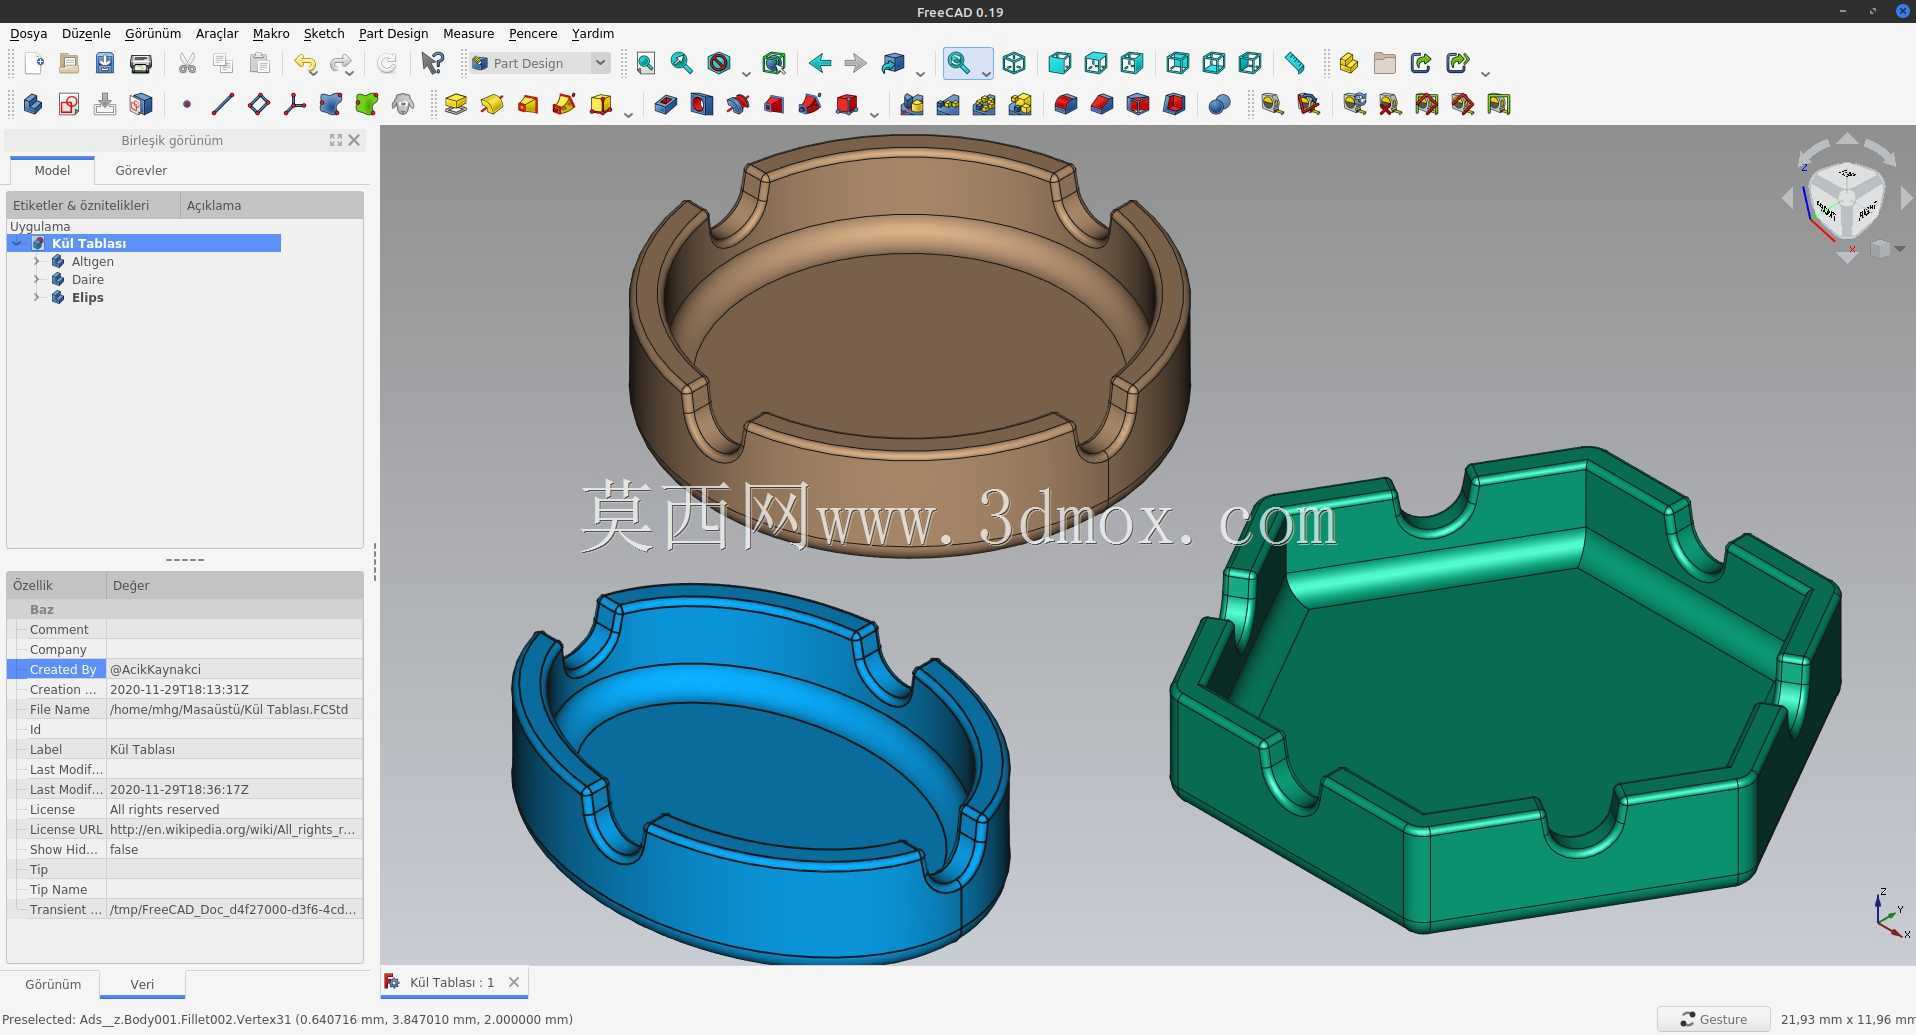Viewport: 1916px width, 1035px height.
Task: Switch to isometric view icon
Action: pos(1014,64)
